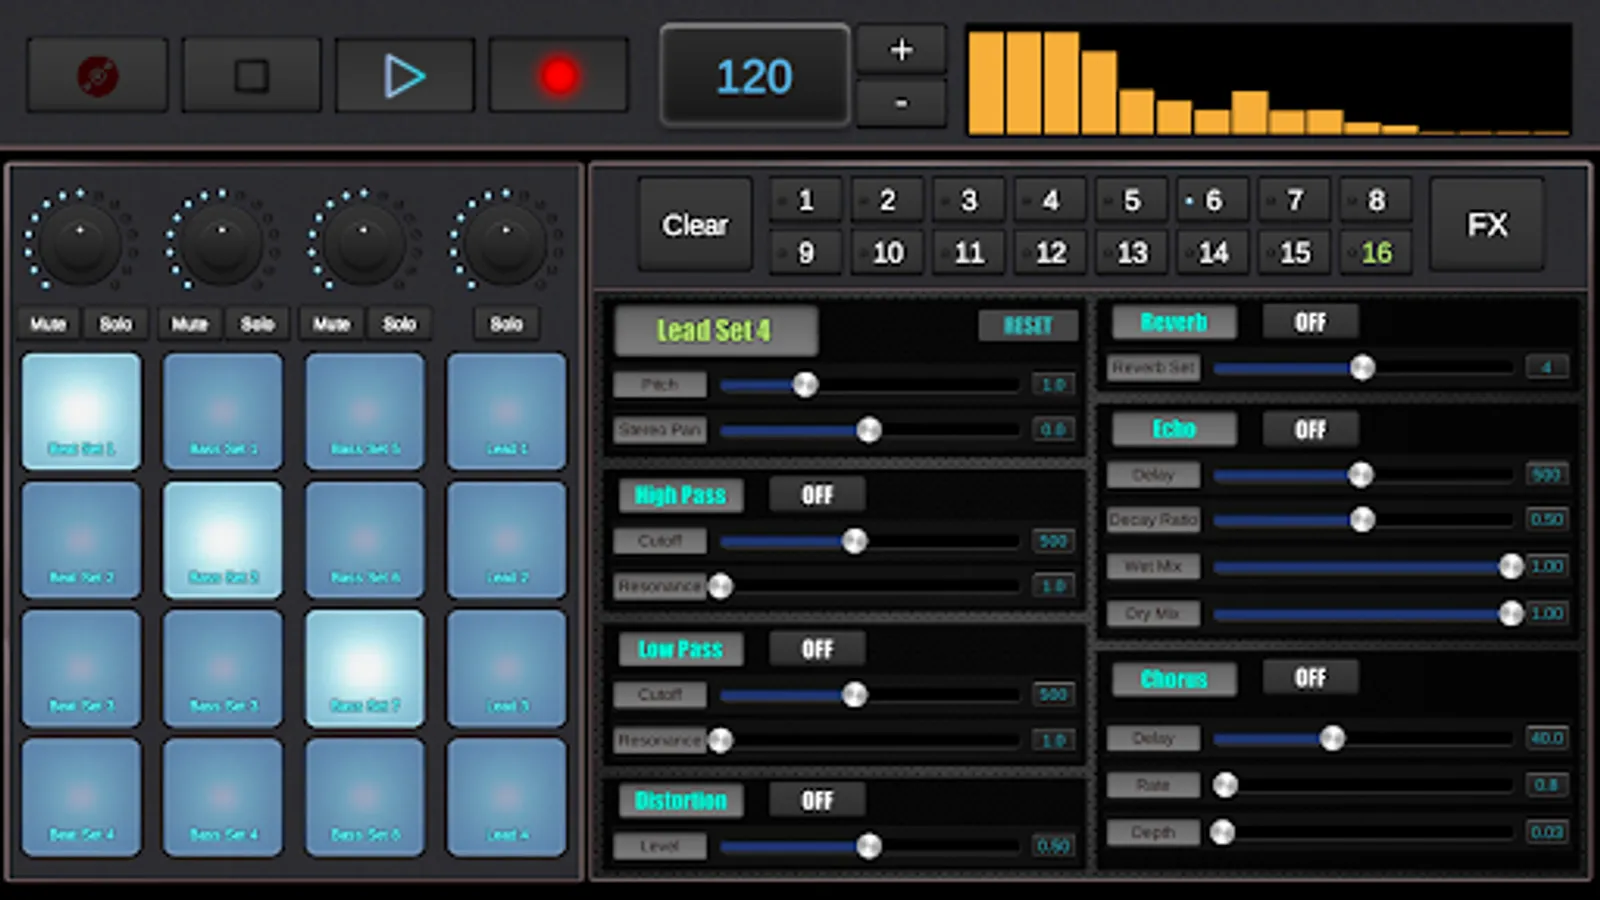The height and width of the screenshot is (900, 1600).
Task: Toggle the High Pass filter on
Action: click(816, 494)
